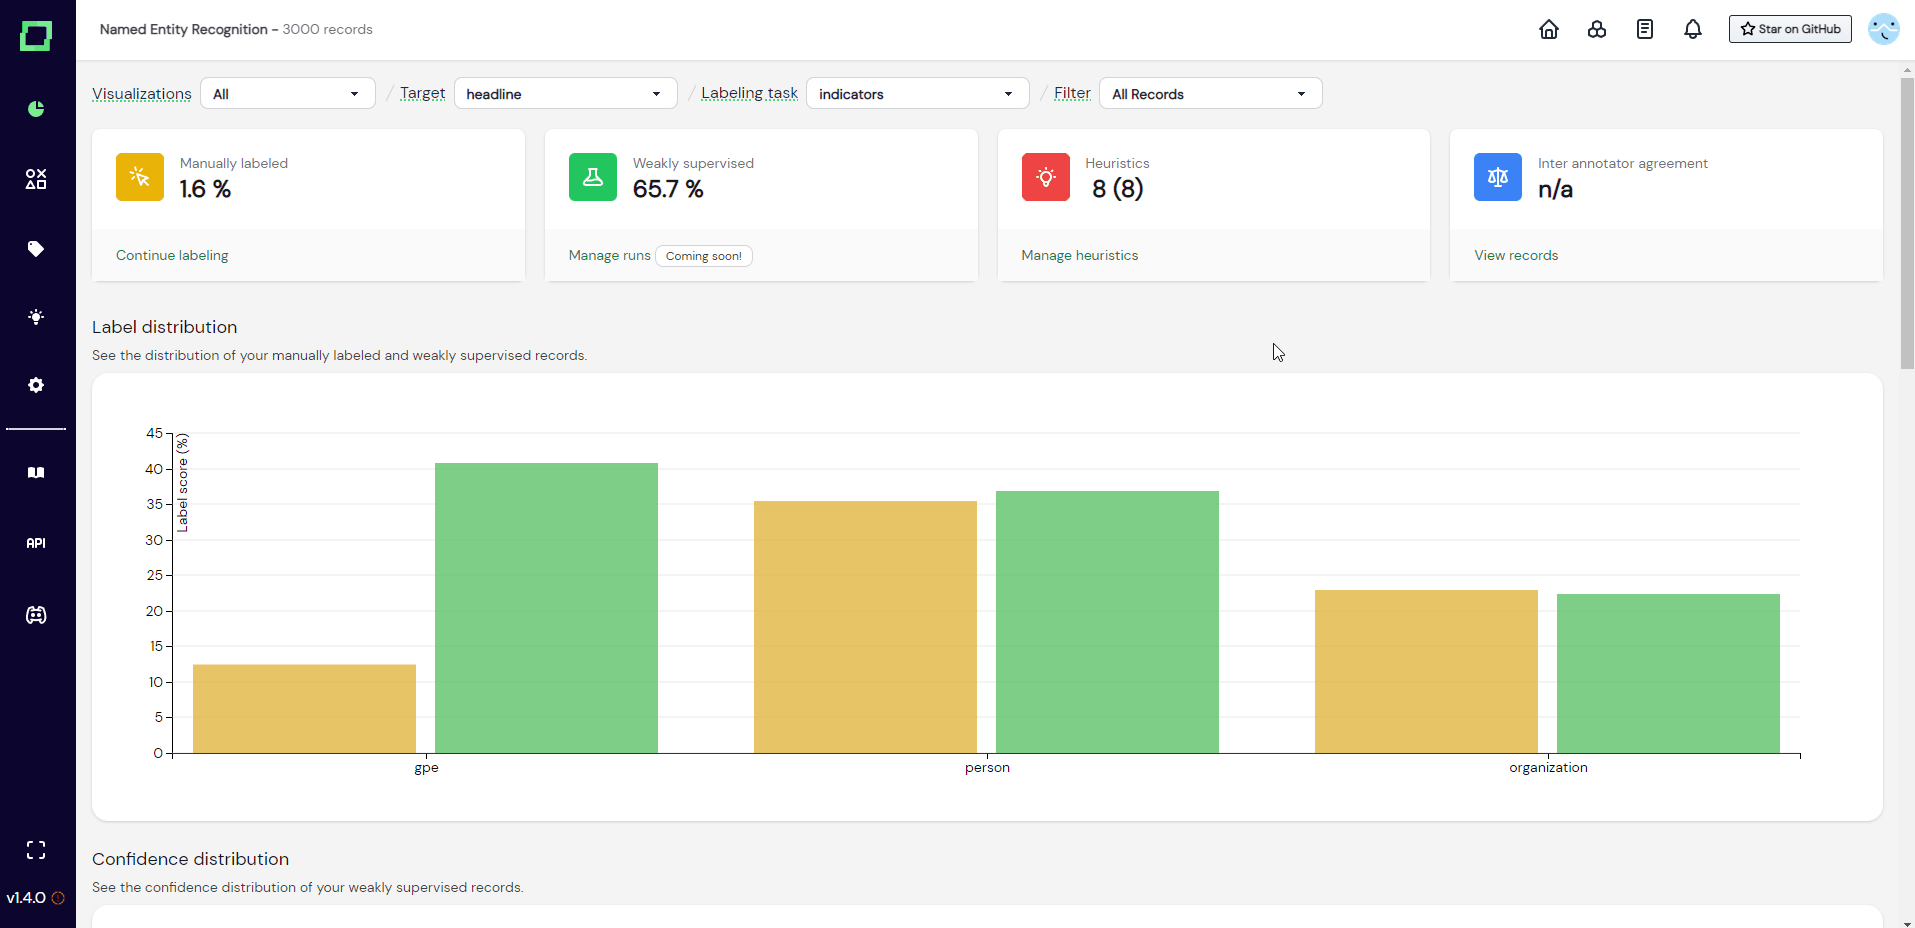
Task: Open the Filter dropdown showing All Records
Action: pos(1211,93)
